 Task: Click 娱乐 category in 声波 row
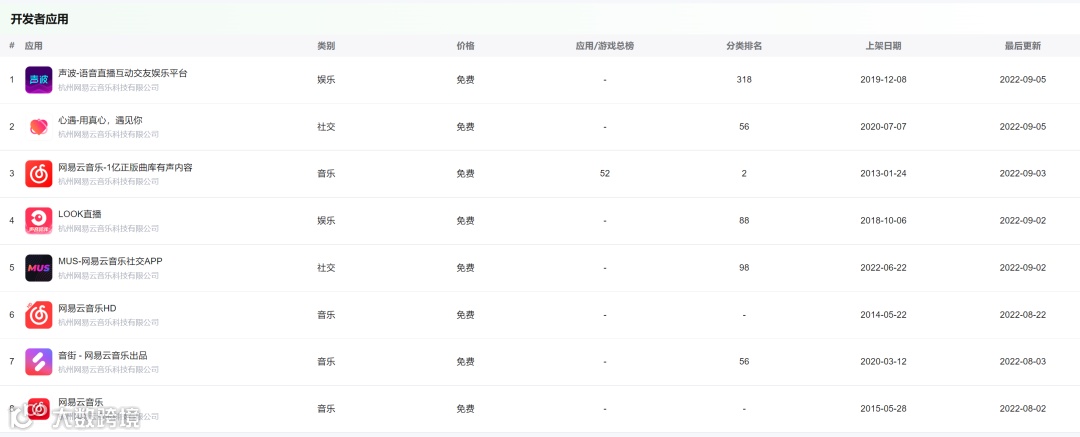tap(326, 80)
